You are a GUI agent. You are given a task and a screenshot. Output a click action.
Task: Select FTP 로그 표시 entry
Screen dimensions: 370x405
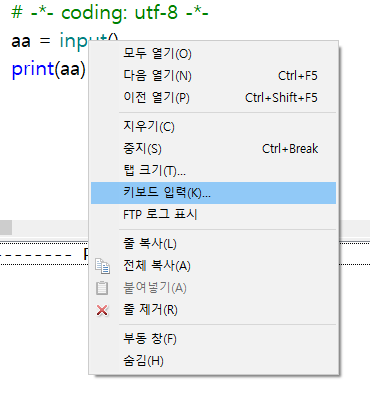[213, 214]
